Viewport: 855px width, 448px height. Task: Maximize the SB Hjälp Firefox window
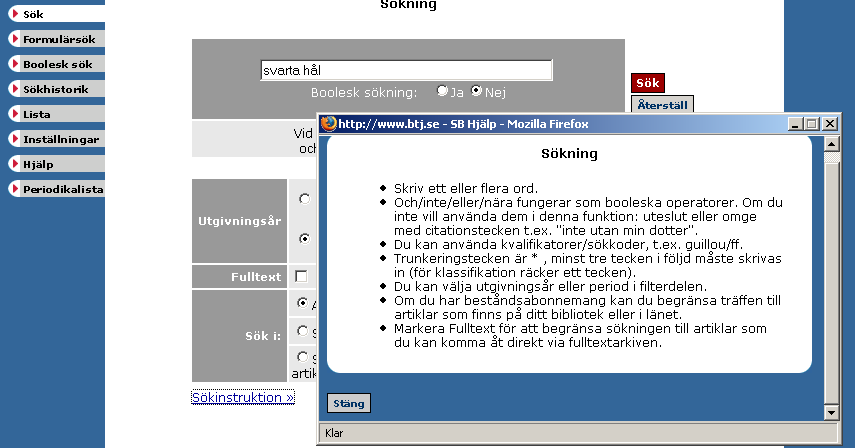click(812, 124)
